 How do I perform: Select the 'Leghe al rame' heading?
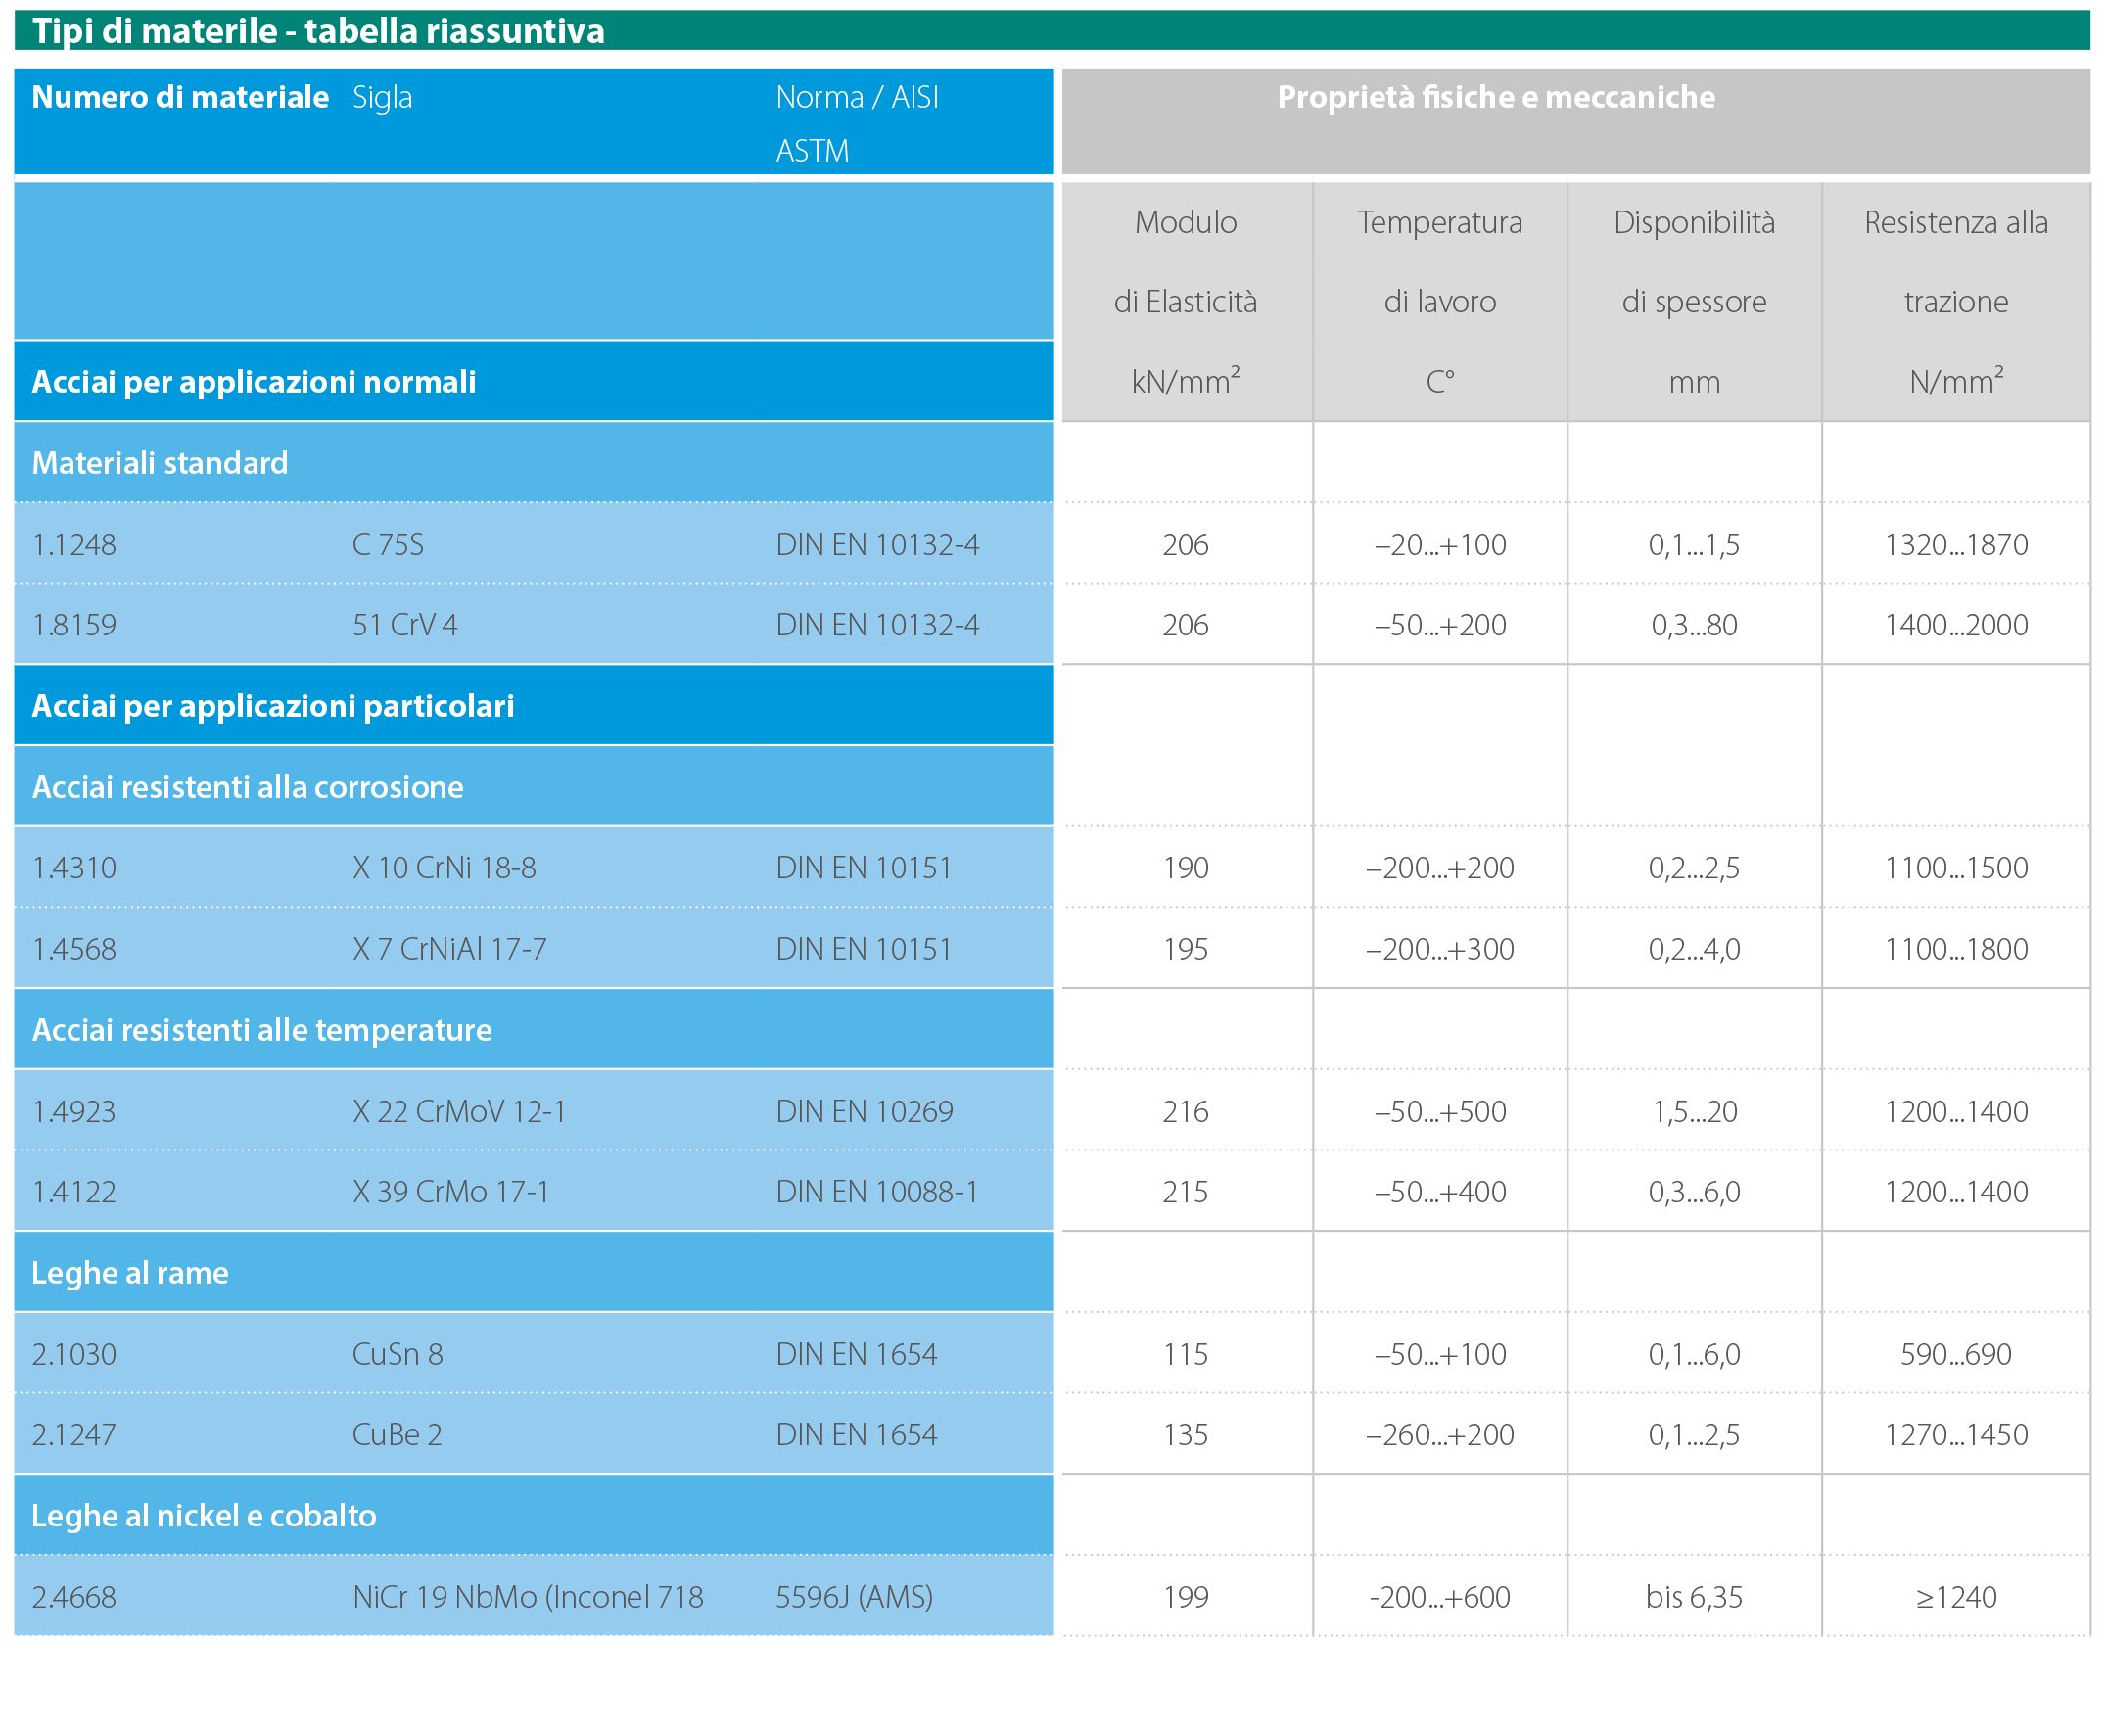(x=130, y=1273)
